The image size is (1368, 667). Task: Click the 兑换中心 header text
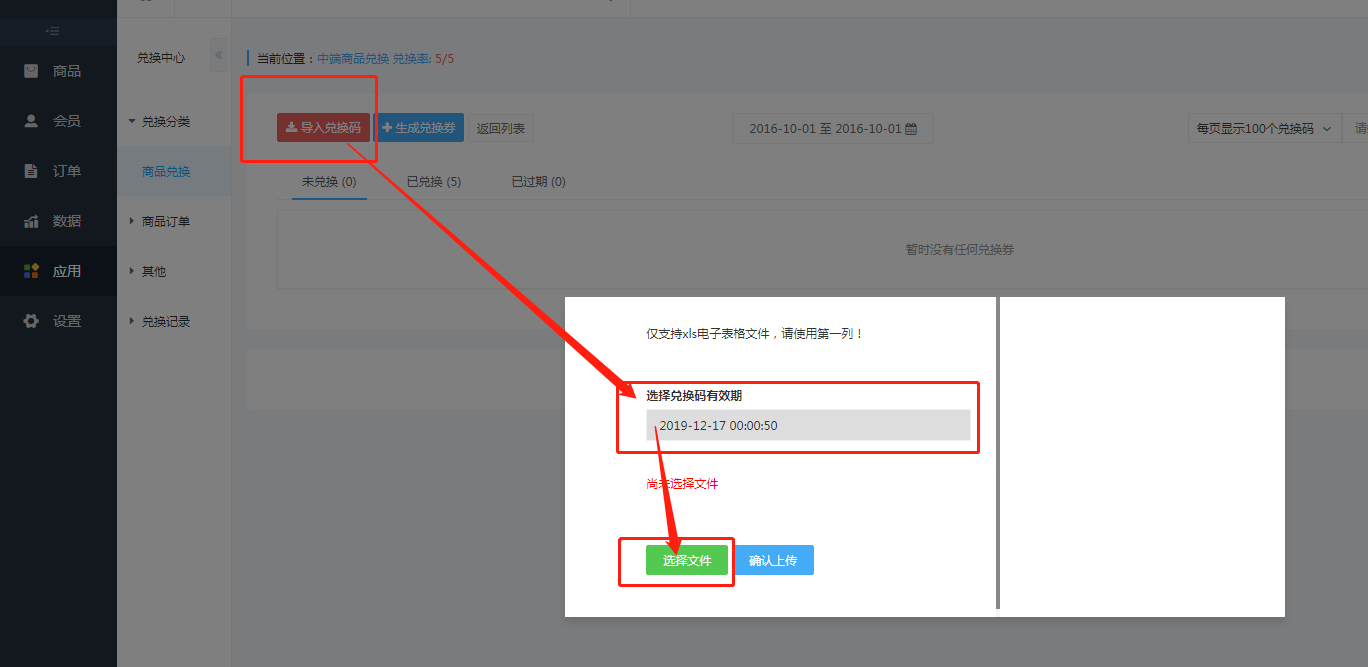[x=161, y=58]
